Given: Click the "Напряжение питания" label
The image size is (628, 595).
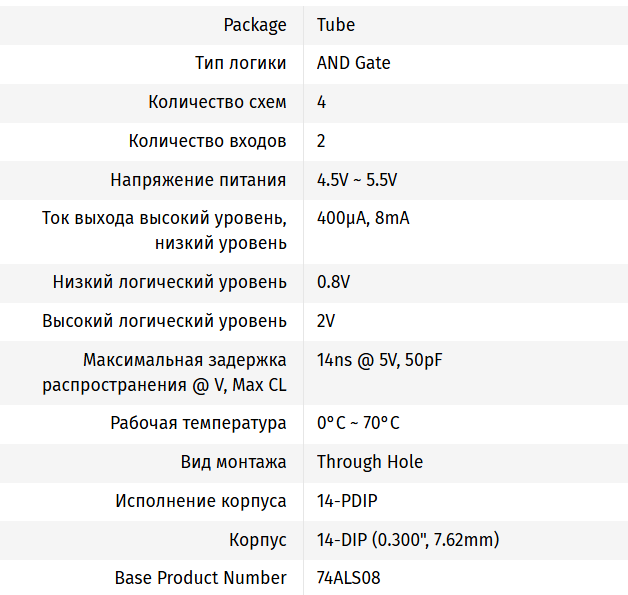Looking at the screenshot, I should [198, 180].
